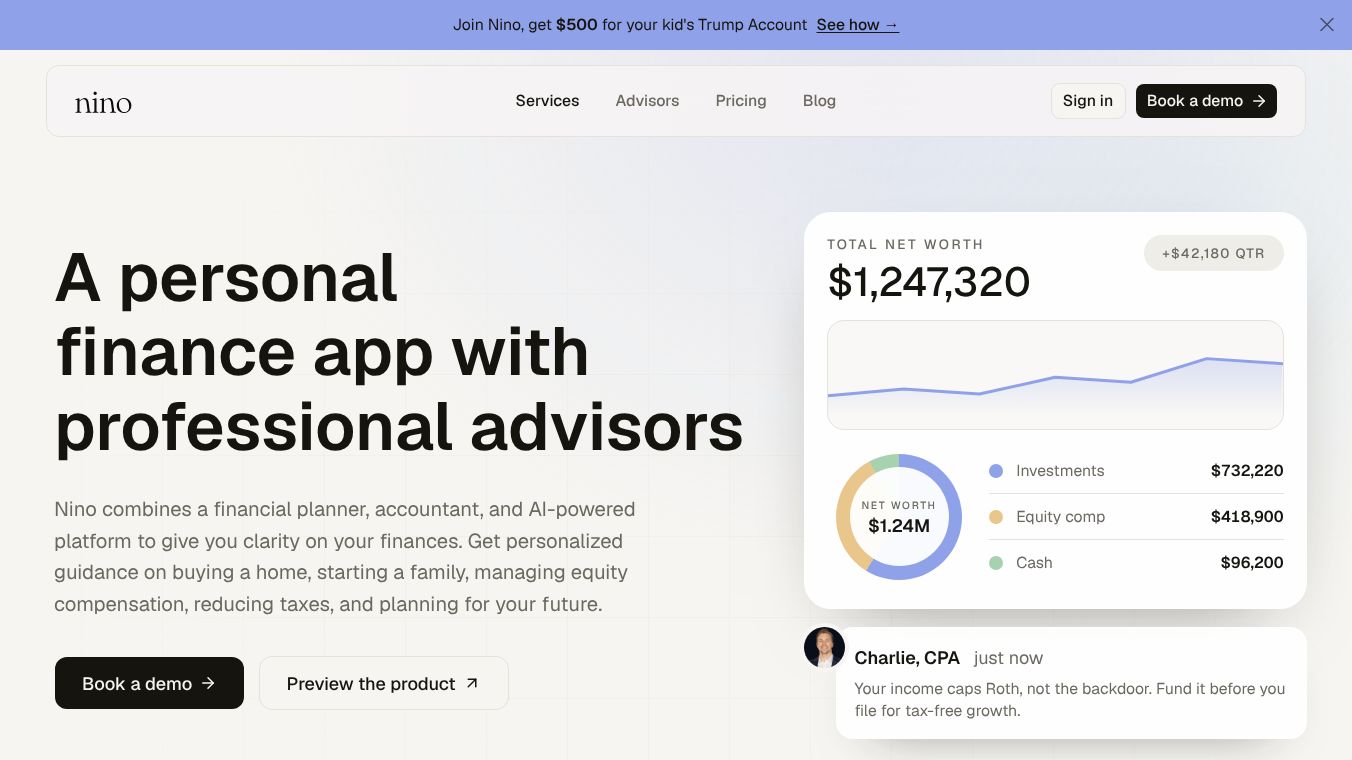Go to the Advisors page
The width and height of the screenshot is (1352, 760).
click(647, 101)
